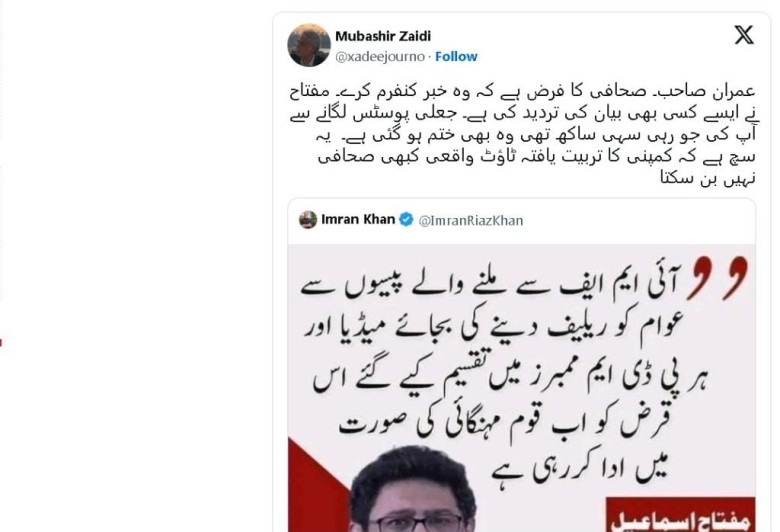The height and width of the screenshot is (532, 780).
Task: Click the X logo icon
Action: click(x=744, y=35)
